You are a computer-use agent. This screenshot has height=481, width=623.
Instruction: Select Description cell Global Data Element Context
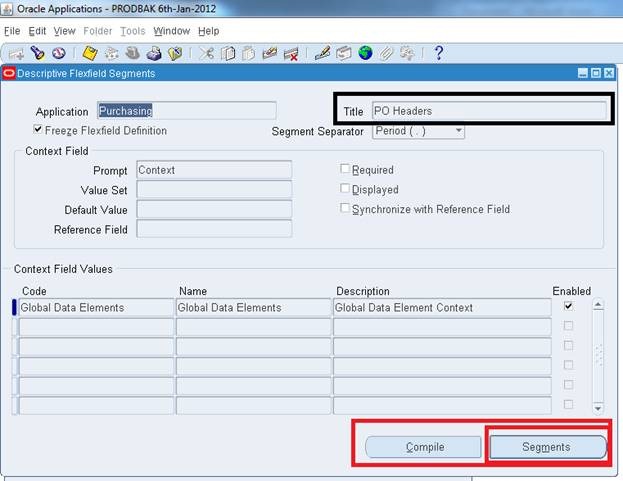pos(442,307)
